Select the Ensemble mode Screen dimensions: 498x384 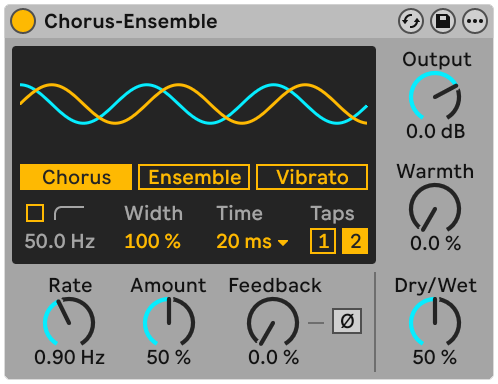(x=194, y=177)
